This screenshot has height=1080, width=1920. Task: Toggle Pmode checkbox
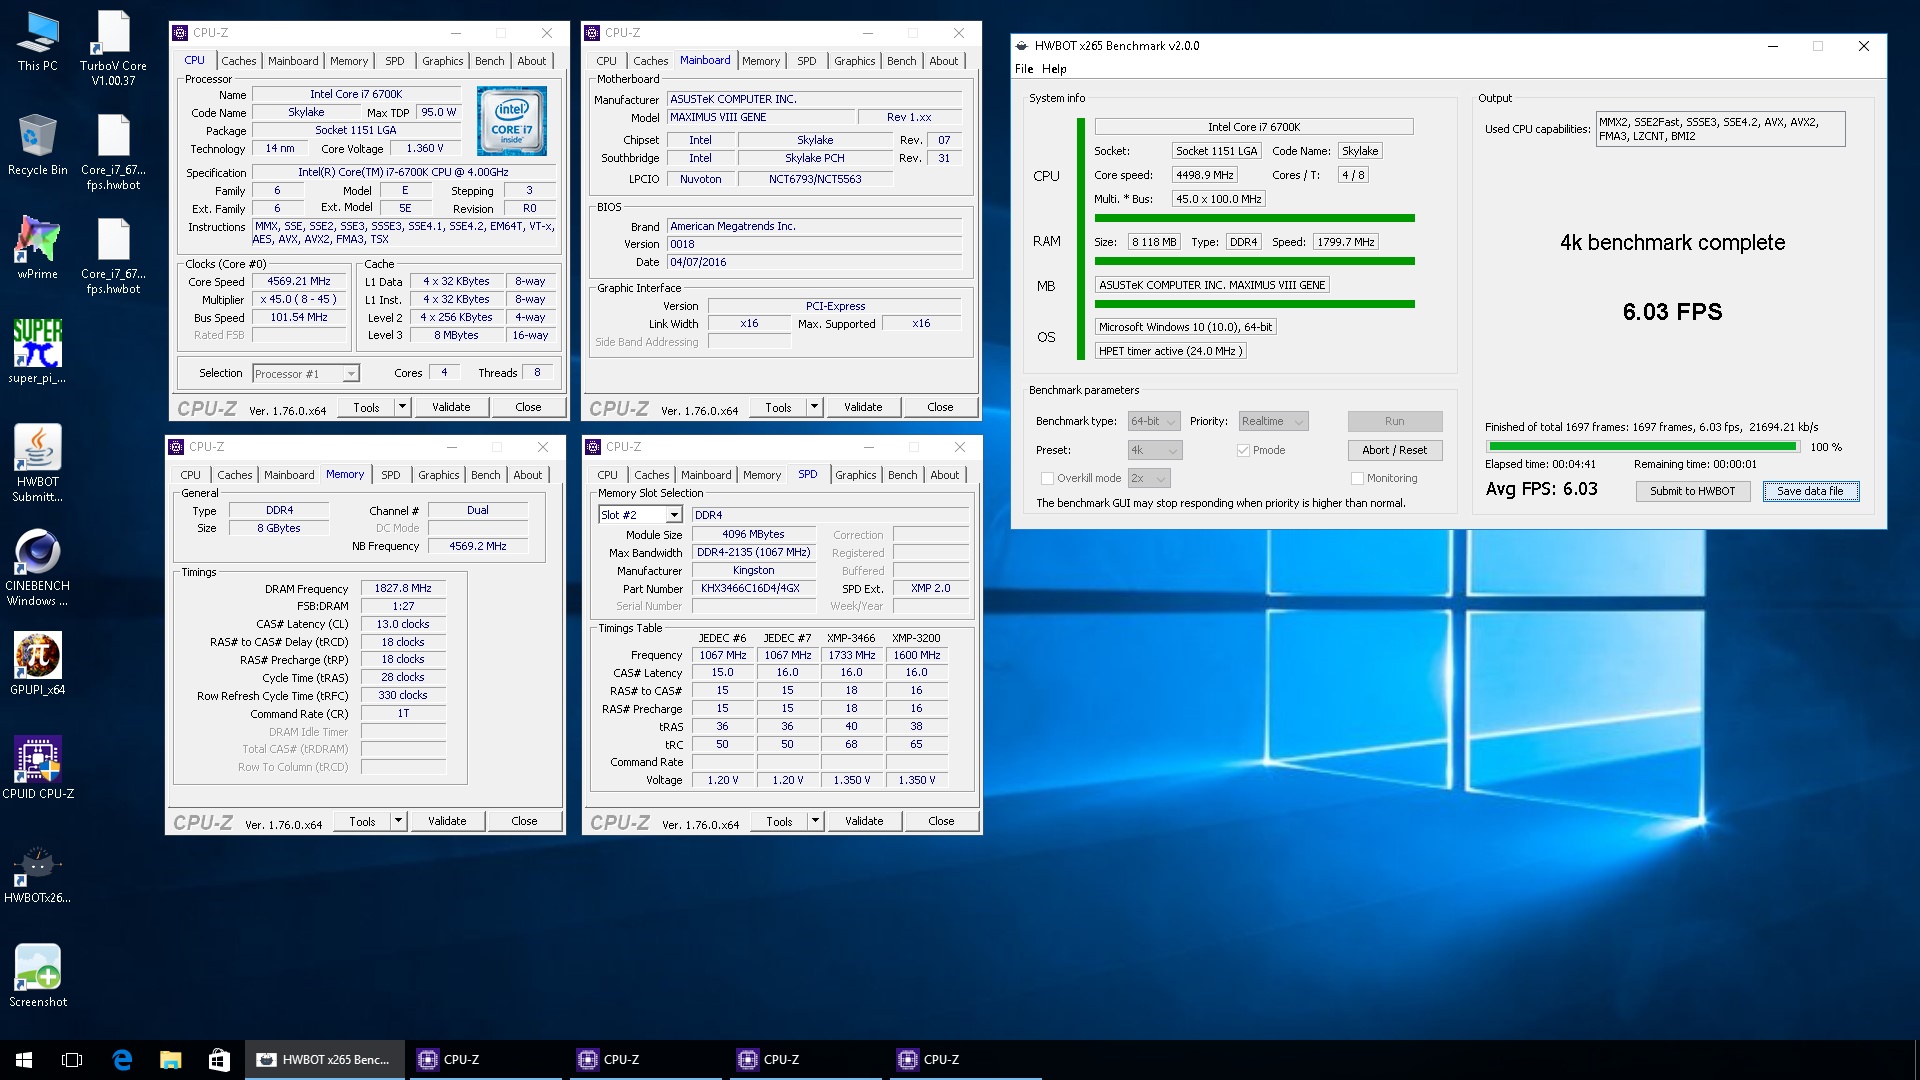(x=1243, y=451)
